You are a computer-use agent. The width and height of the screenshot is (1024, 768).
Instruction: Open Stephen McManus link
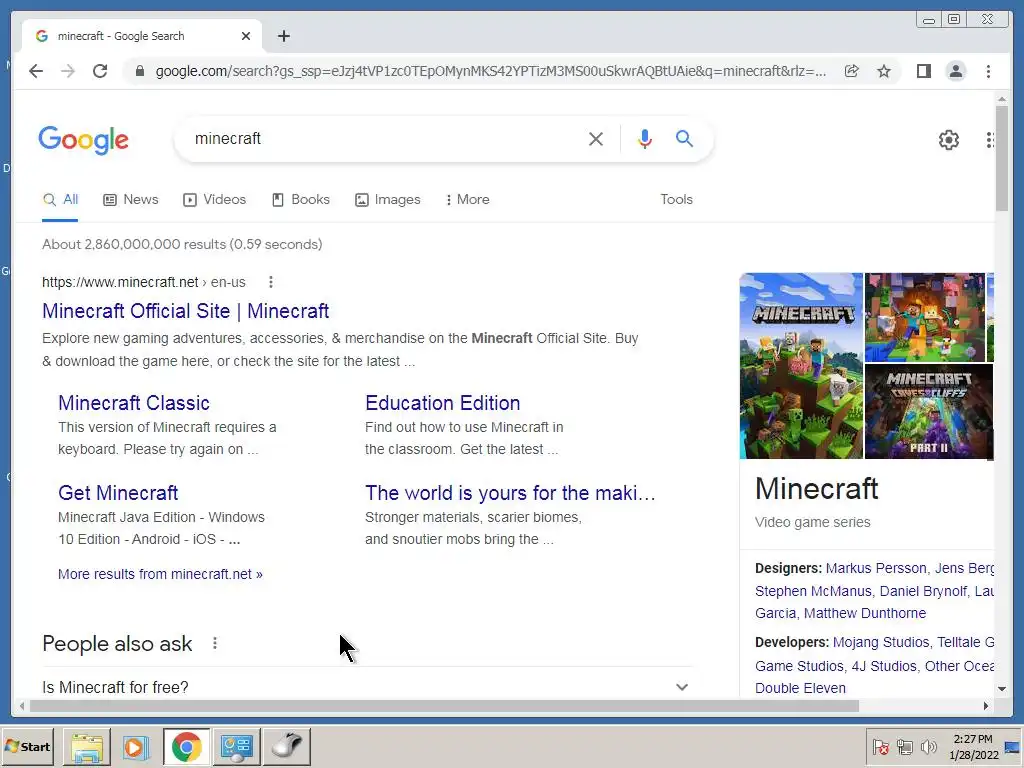[x=813, y=591]
